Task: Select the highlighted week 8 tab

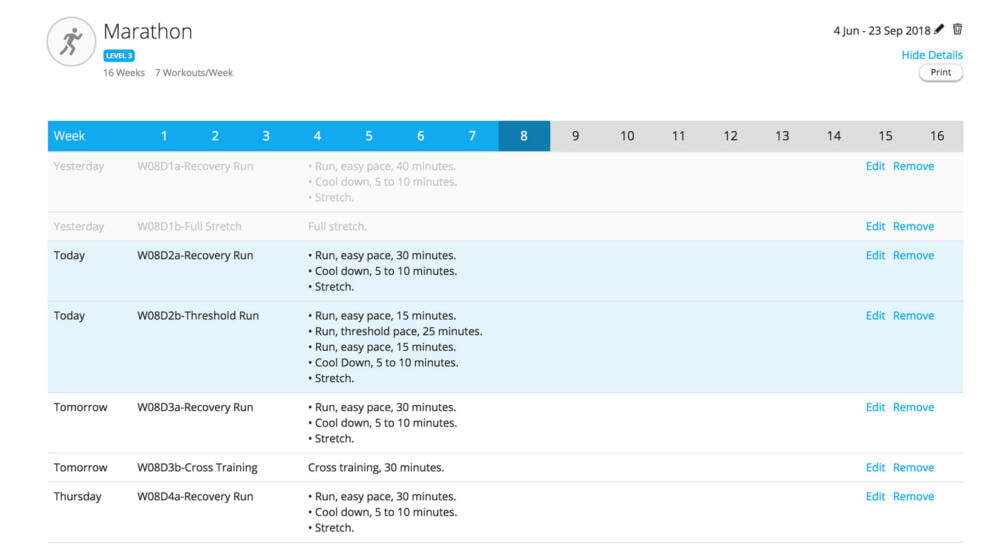Action: click(x=524, y=136)
